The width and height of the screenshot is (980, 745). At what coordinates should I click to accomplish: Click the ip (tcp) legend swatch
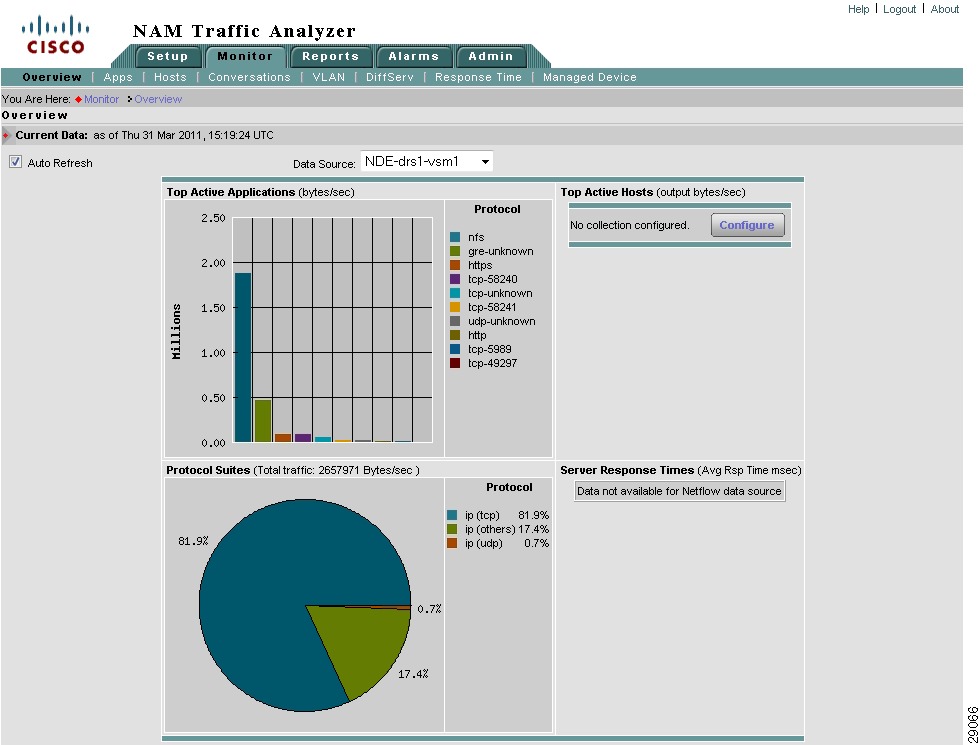pos(452,515)
